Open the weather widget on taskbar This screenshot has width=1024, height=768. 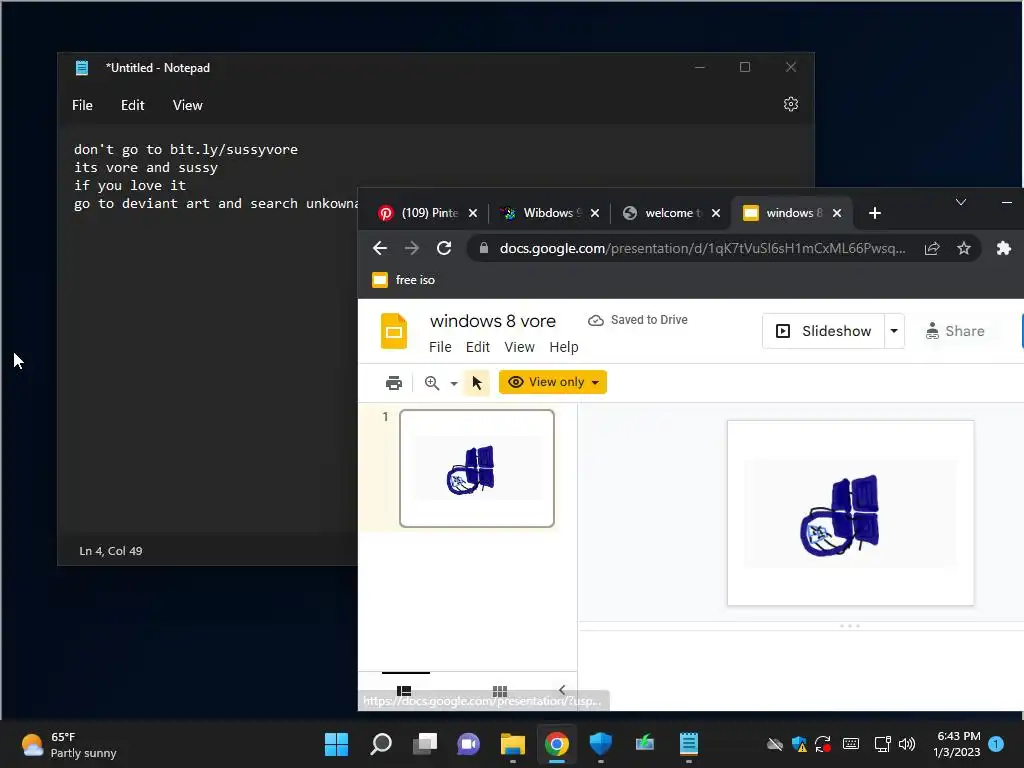pos(69,744)
